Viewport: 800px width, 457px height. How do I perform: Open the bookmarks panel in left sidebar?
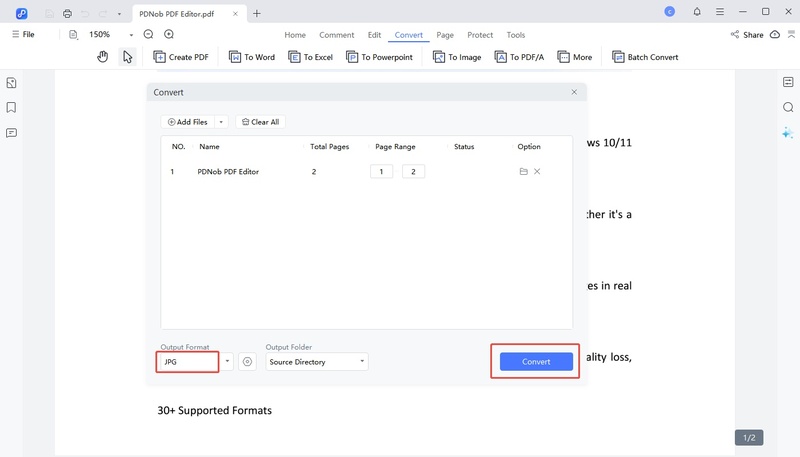(x=11, y=107)
